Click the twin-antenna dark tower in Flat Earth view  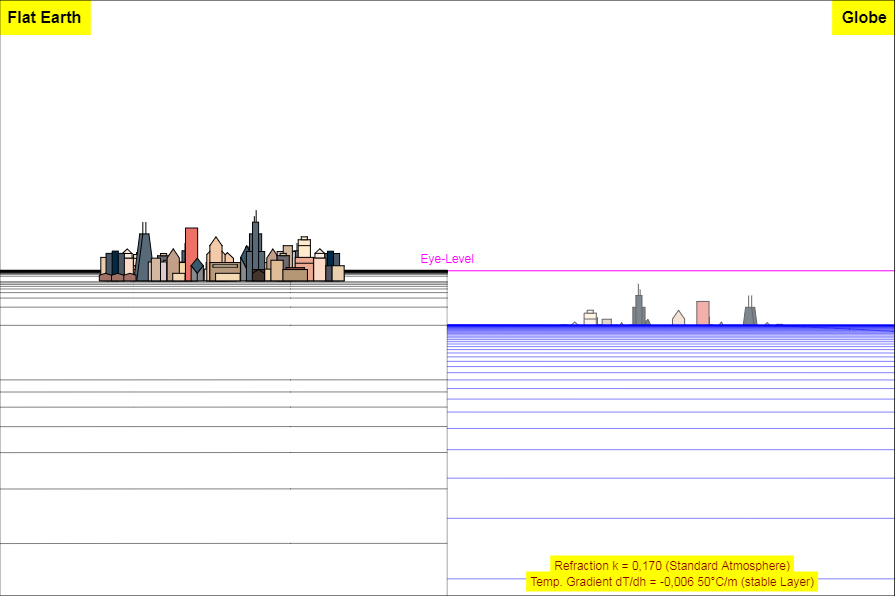pyautogui.click(x=144, y=251)
